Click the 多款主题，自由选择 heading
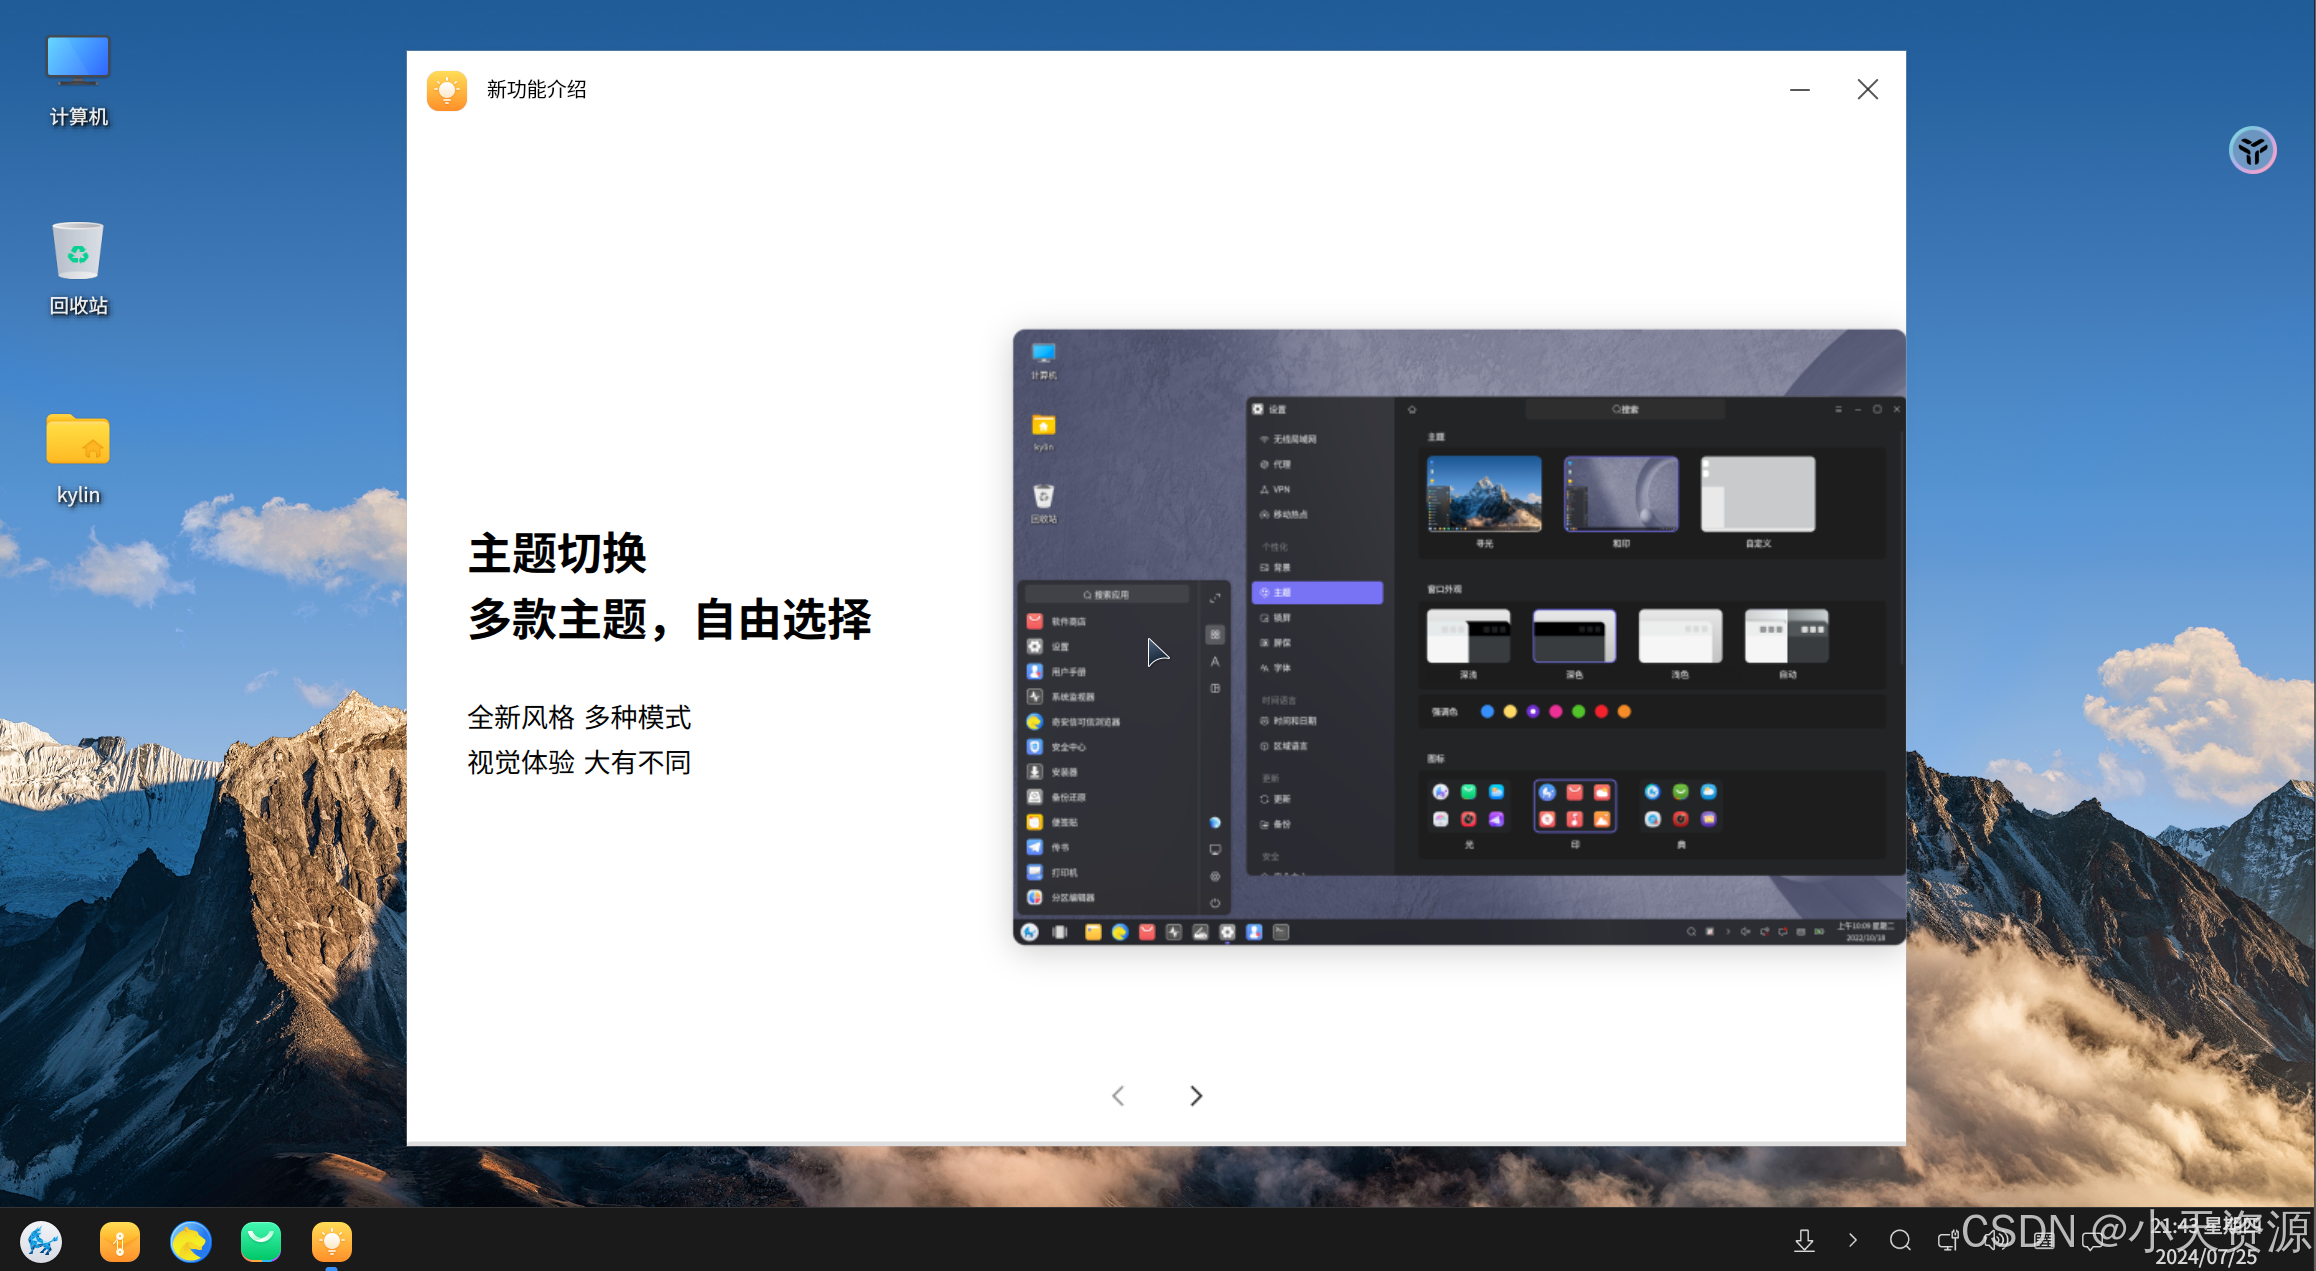This screenshot has height=1271, width=2316. coord(670,619)
